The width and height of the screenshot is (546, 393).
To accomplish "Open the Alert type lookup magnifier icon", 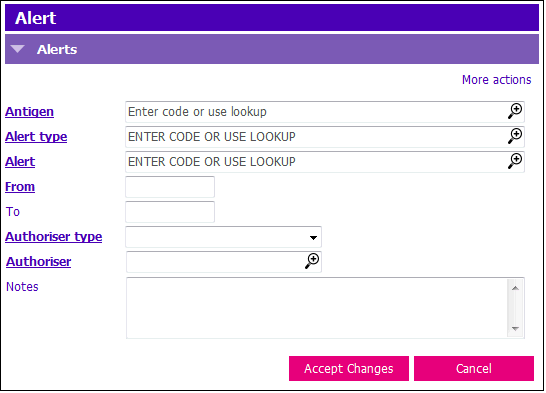I will tap(515, 136).
